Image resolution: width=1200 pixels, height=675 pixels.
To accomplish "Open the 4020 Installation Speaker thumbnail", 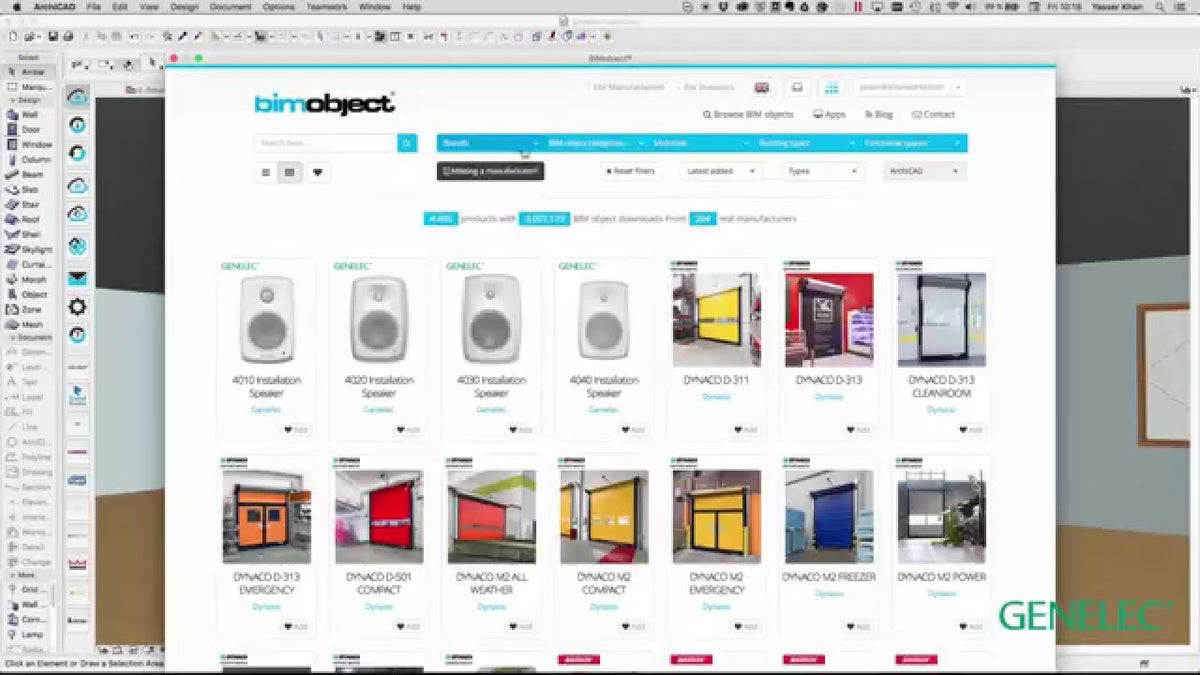I will (379, 319).
